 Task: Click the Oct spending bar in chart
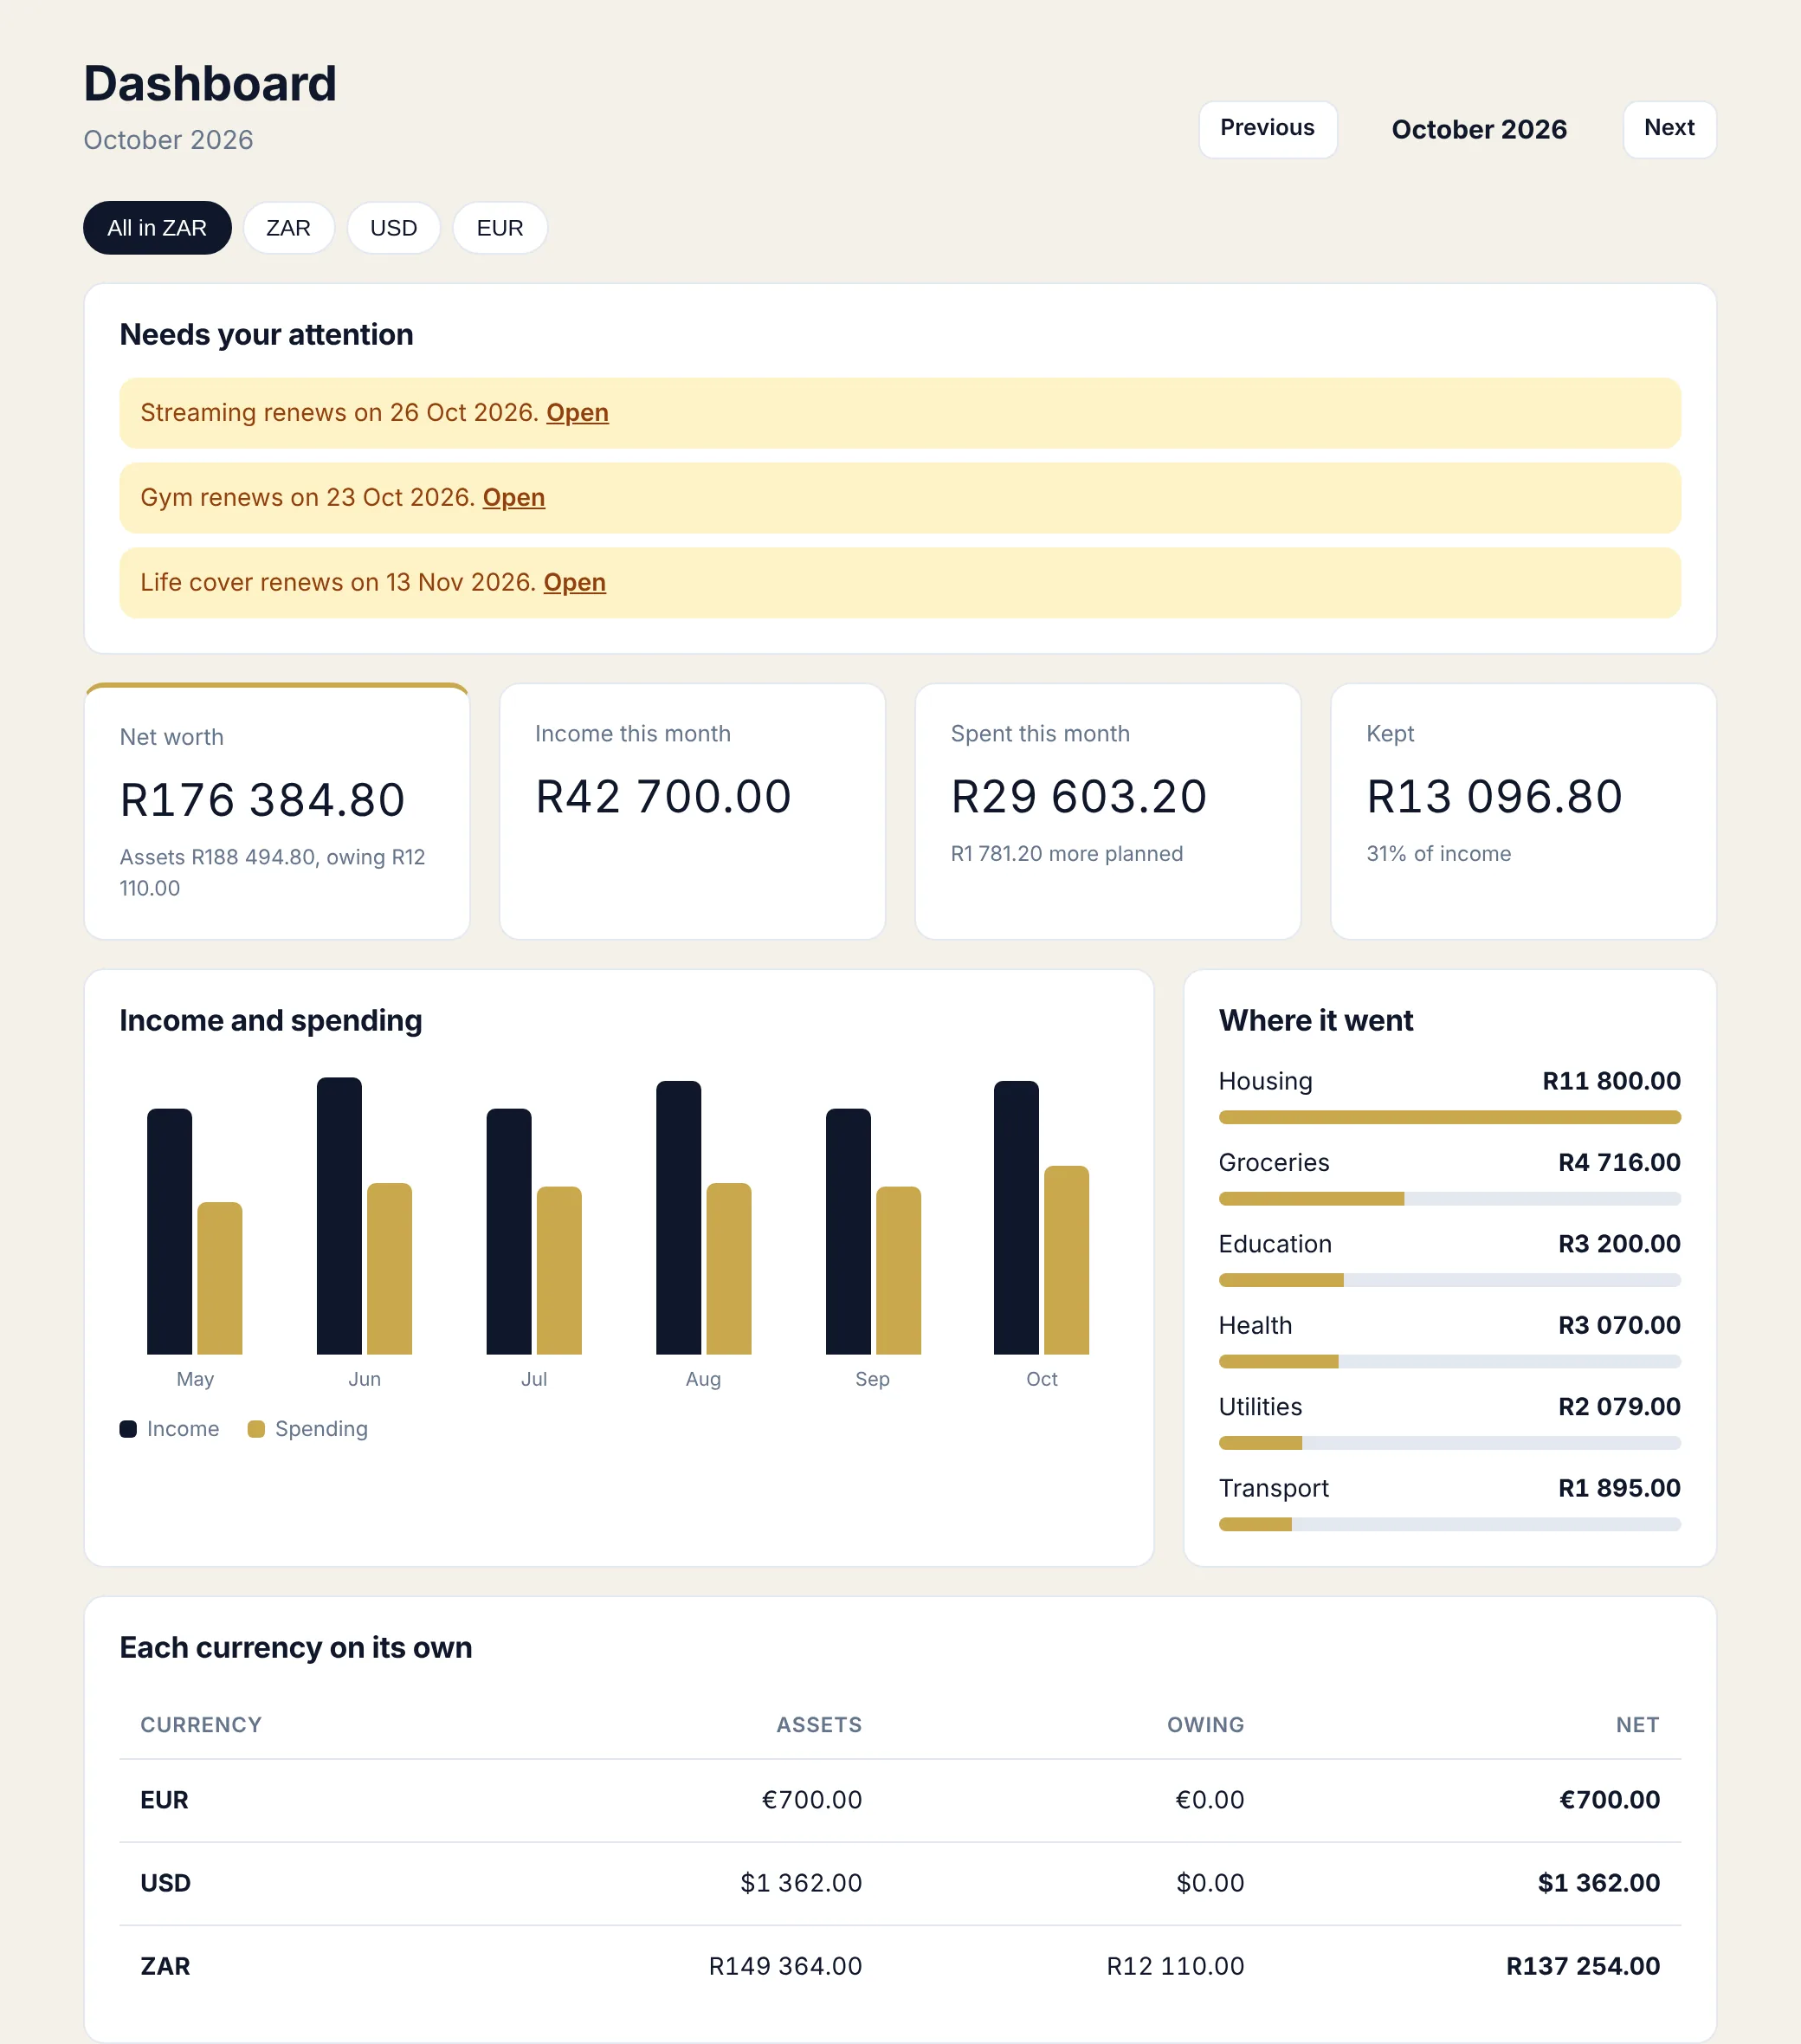click(1066, 1260)
